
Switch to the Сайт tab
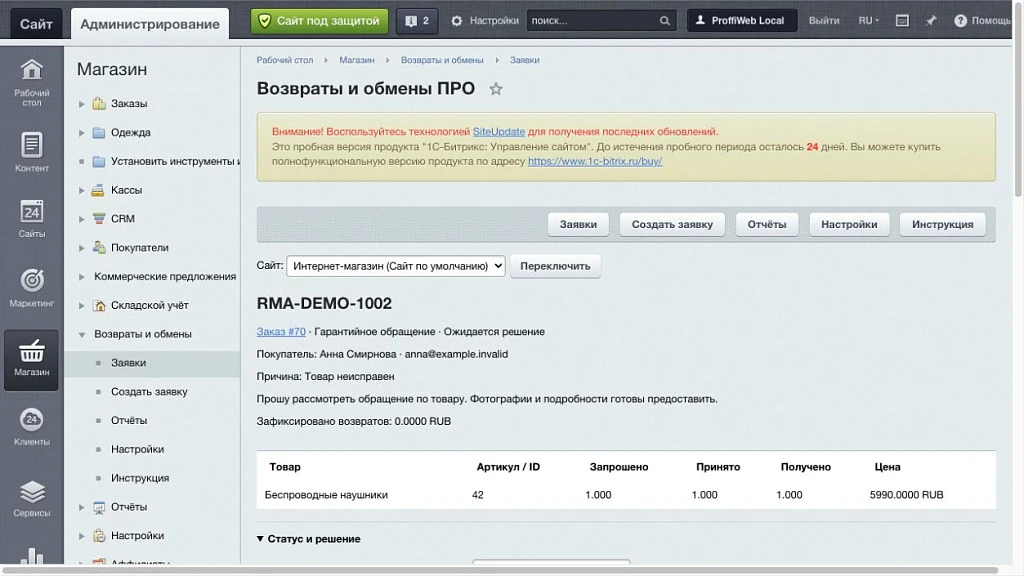pos(36,24)
